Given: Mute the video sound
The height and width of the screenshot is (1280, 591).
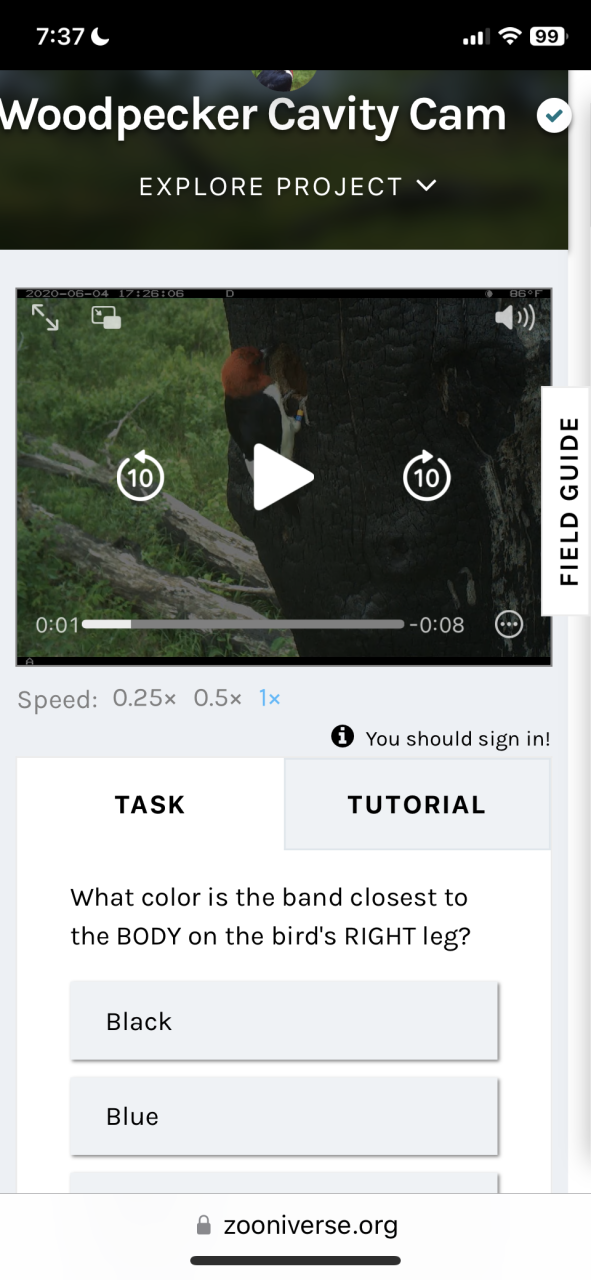Looking at the screenshot, I should pyautogui.click(x=515, y=318).
